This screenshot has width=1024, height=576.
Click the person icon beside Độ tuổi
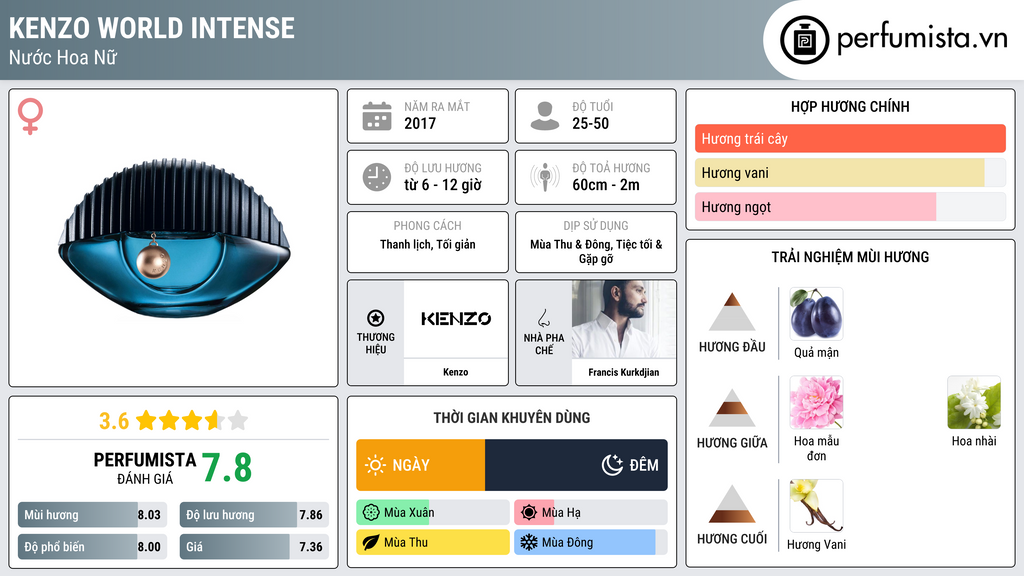tap(545, 116)
